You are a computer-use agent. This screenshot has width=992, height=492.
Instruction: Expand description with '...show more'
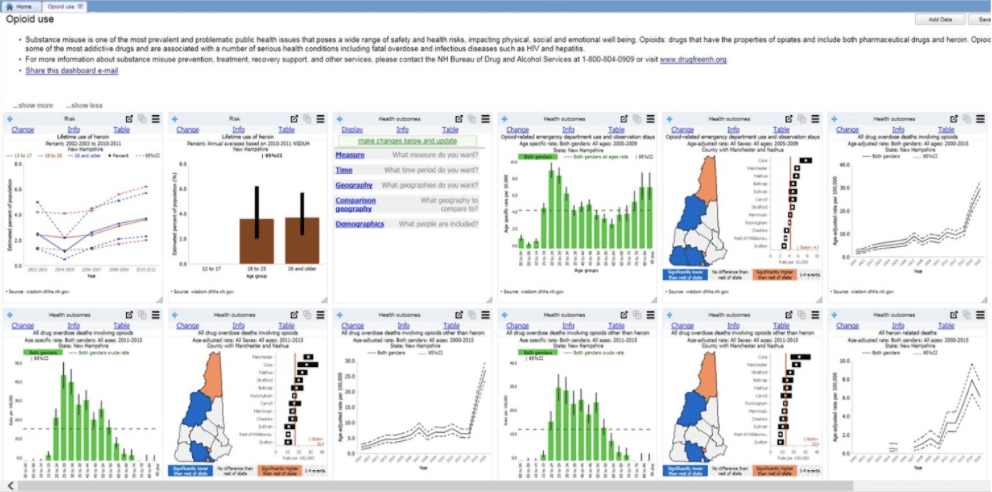tap(33, 105)
